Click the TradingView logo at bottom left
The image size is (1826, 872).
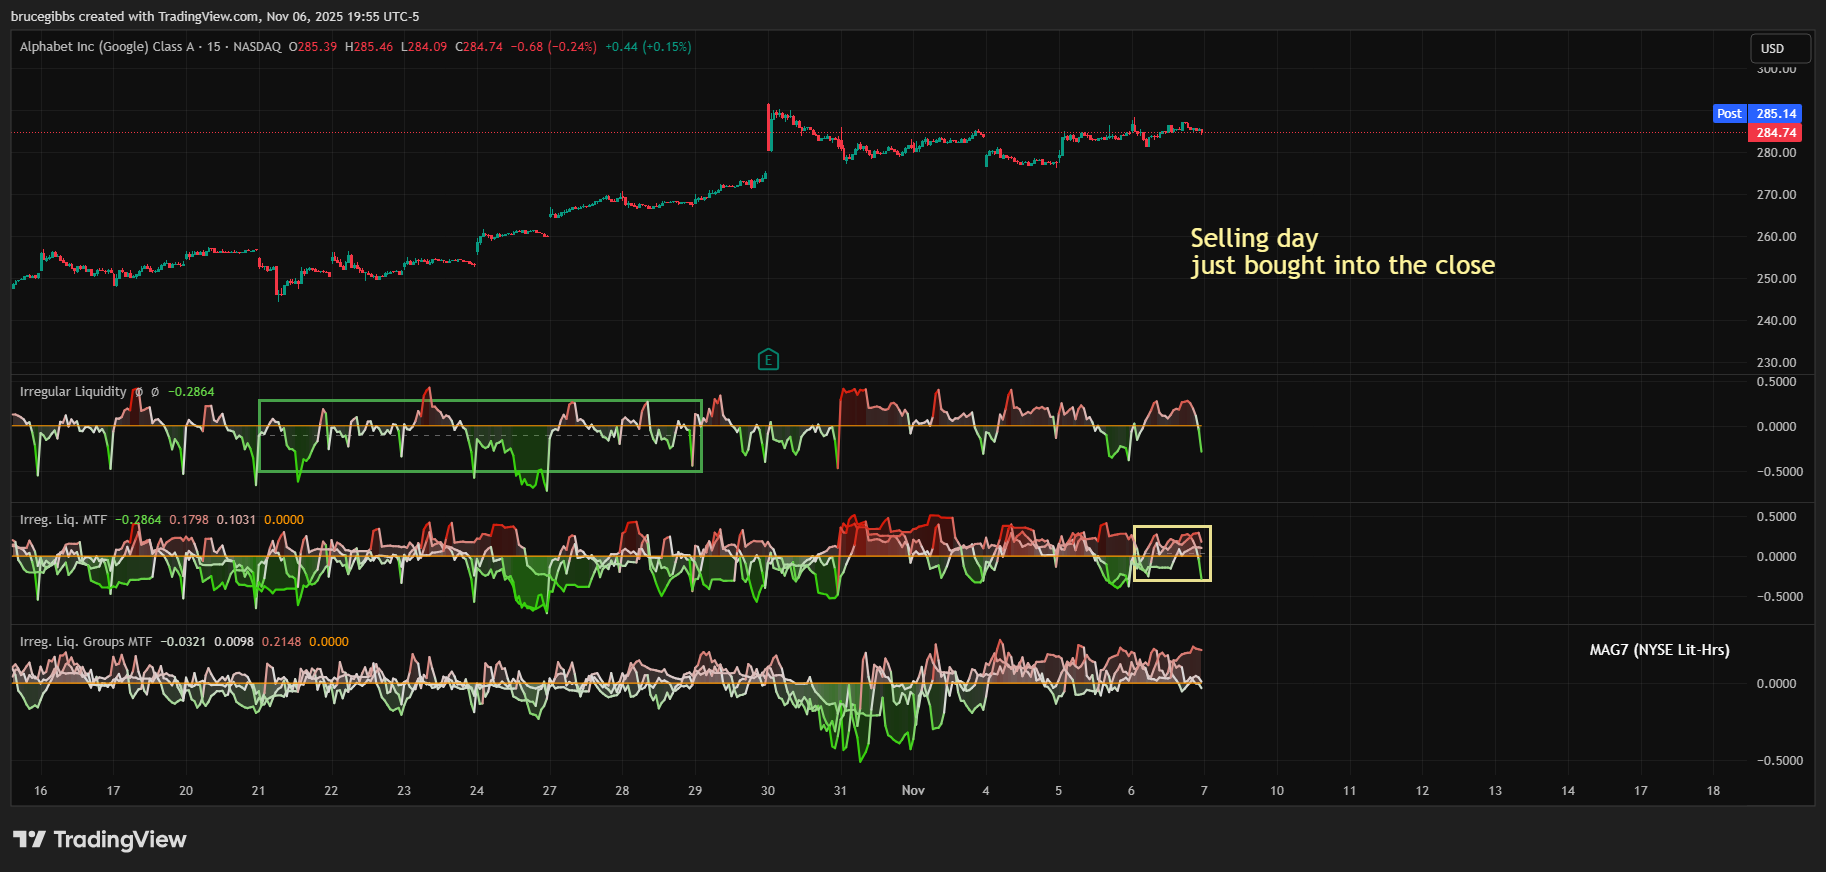[100, 839]
